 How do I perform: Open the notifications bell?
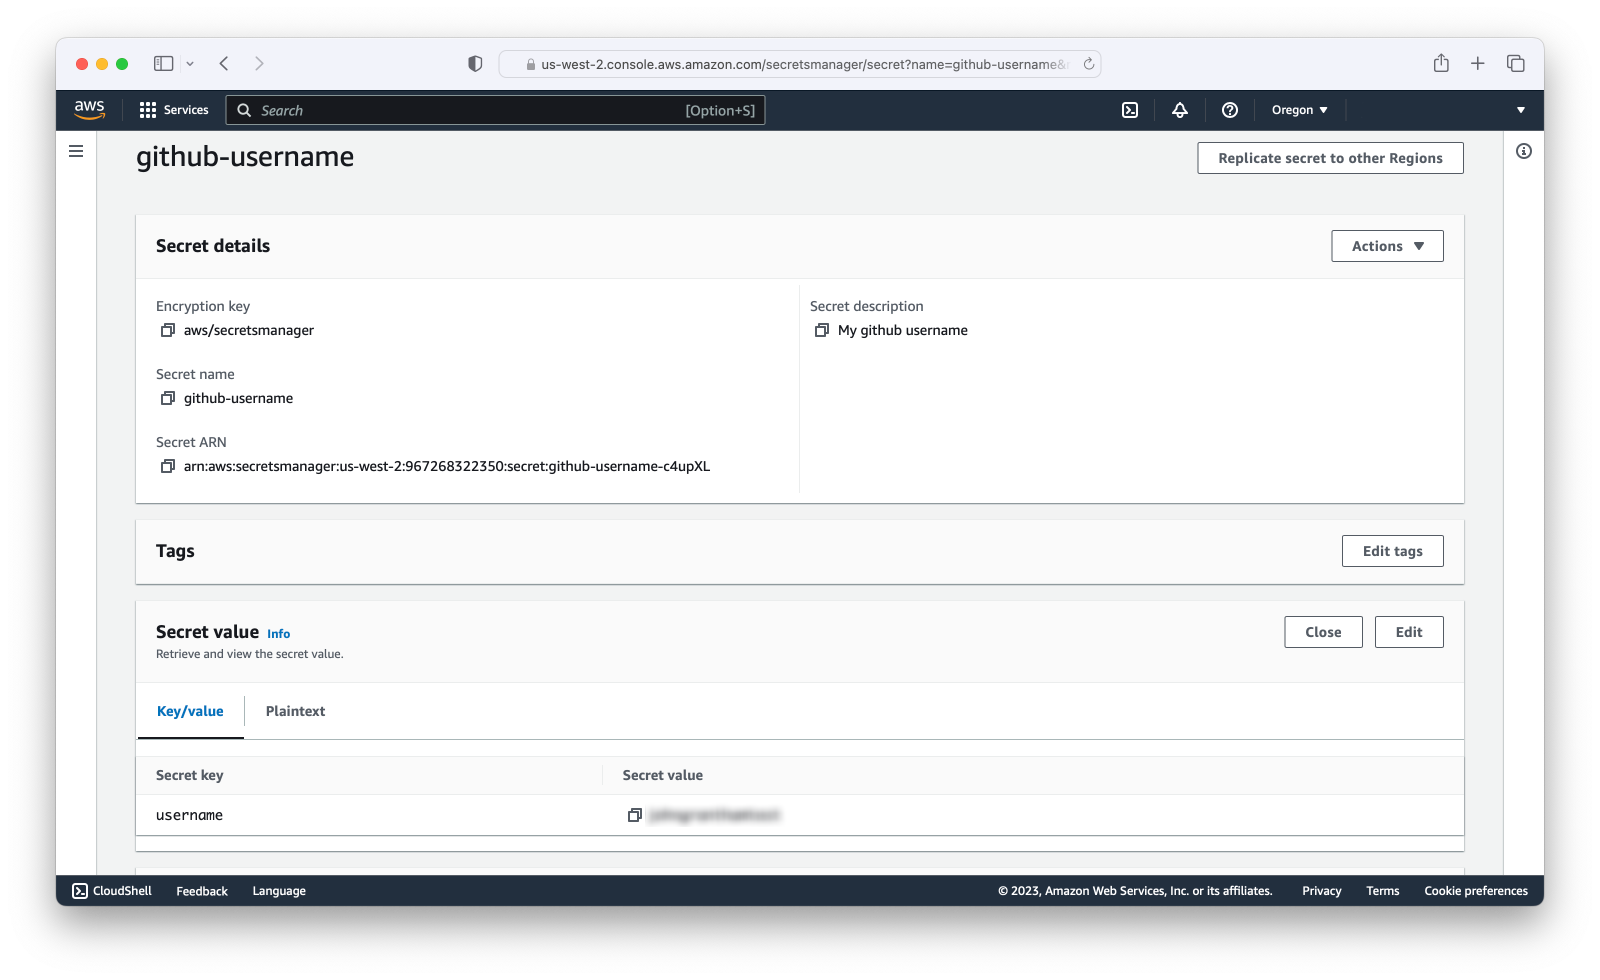1180,110
